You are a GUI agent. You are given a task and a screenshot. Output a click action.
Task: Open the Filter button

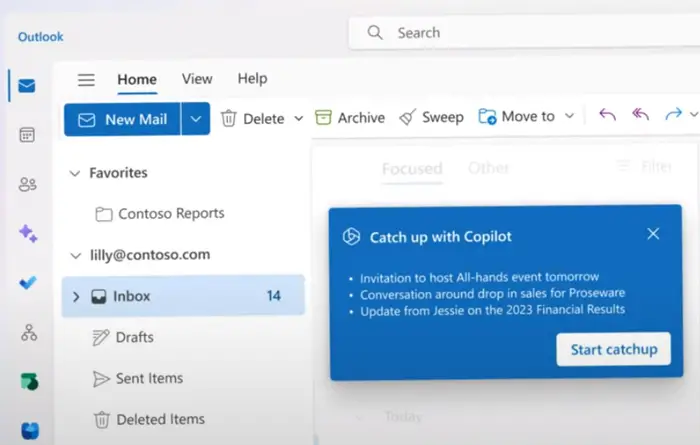pyautogui.click(x=644, y=166)
